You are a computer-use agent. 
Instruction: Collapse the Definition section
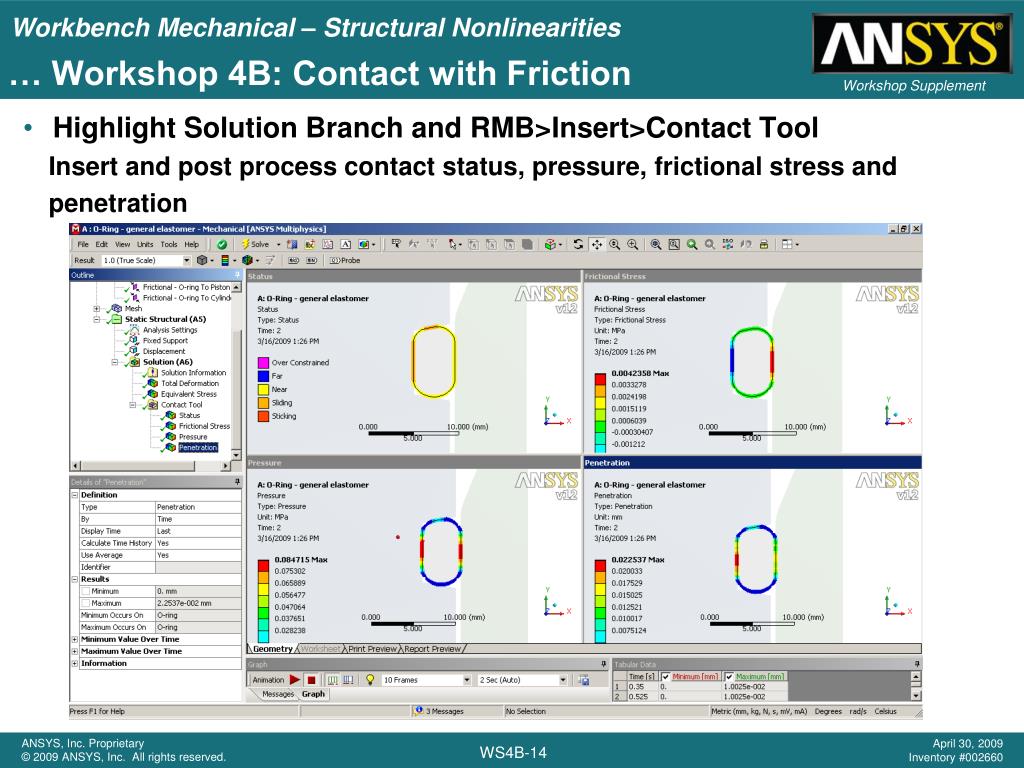(x=74, y=495)
